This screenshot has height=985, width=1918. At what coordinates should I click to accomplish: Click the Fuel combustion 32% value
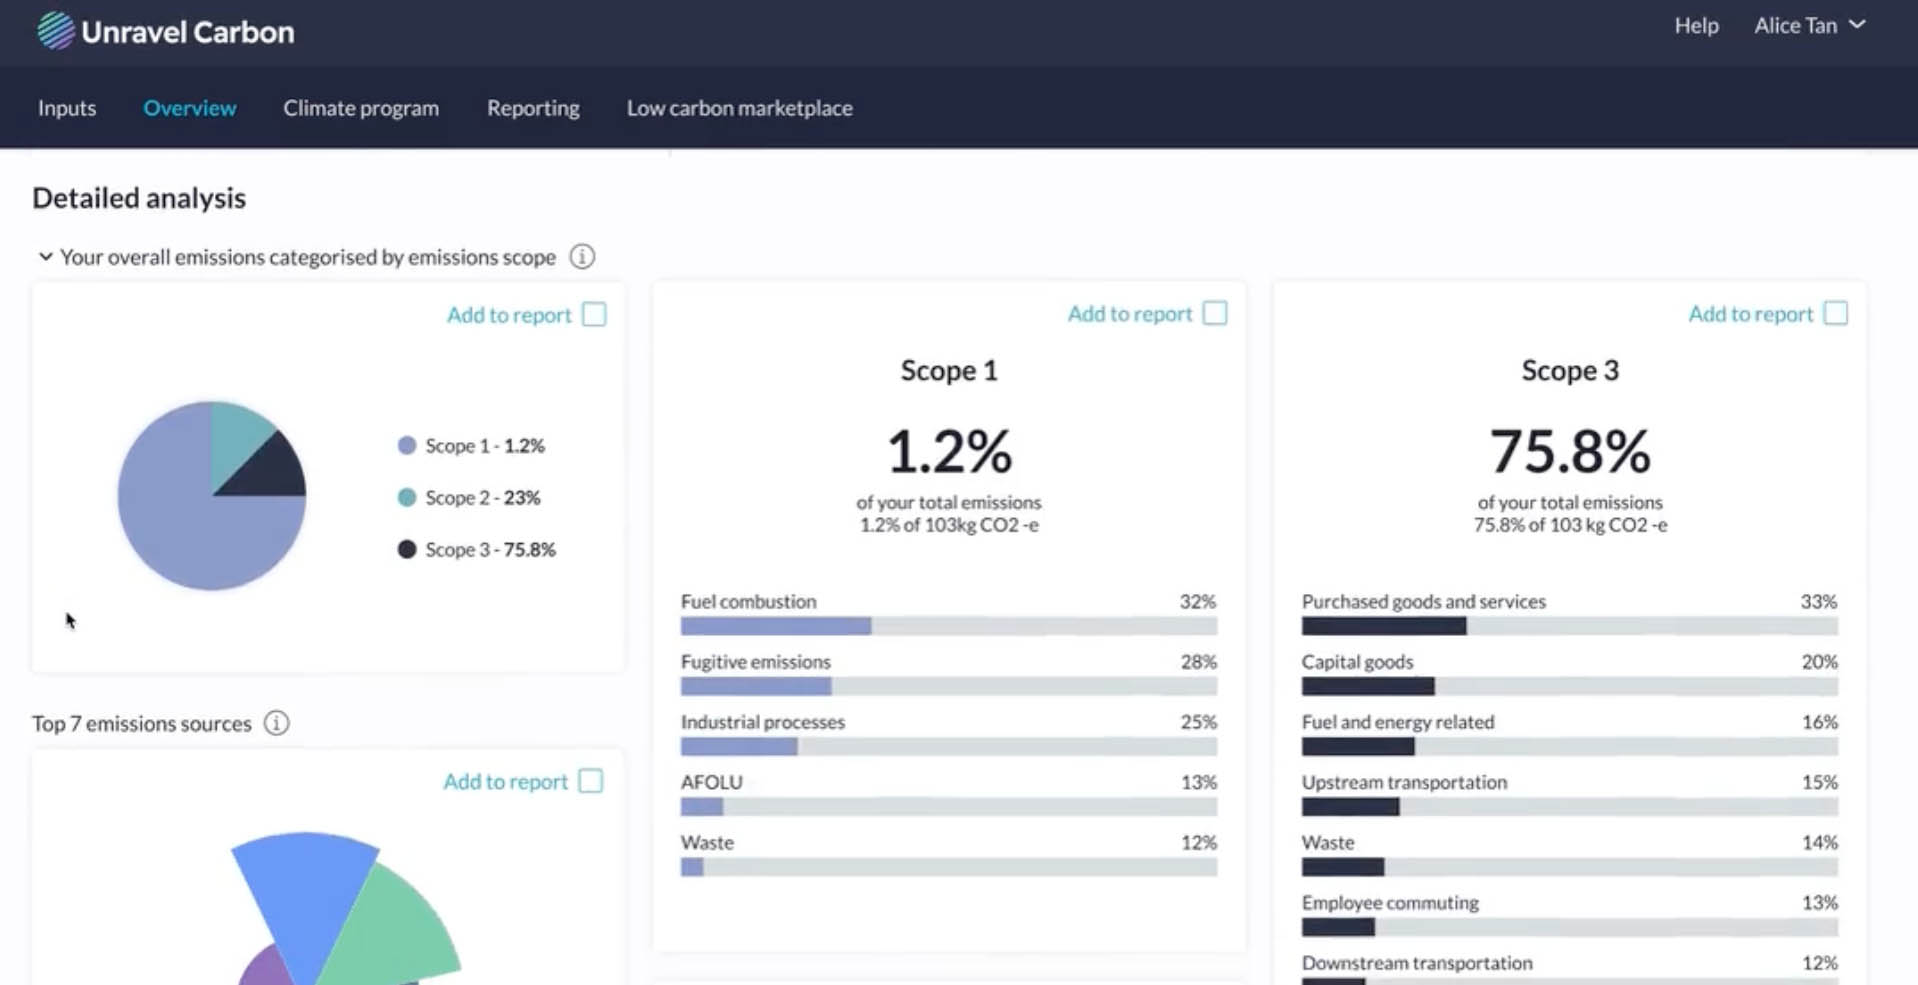tap(1198, 602)
